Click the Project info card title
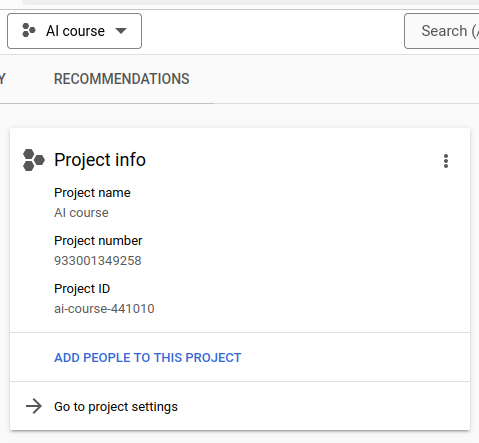This screenshot has width=479, height=443. [100, 160]
